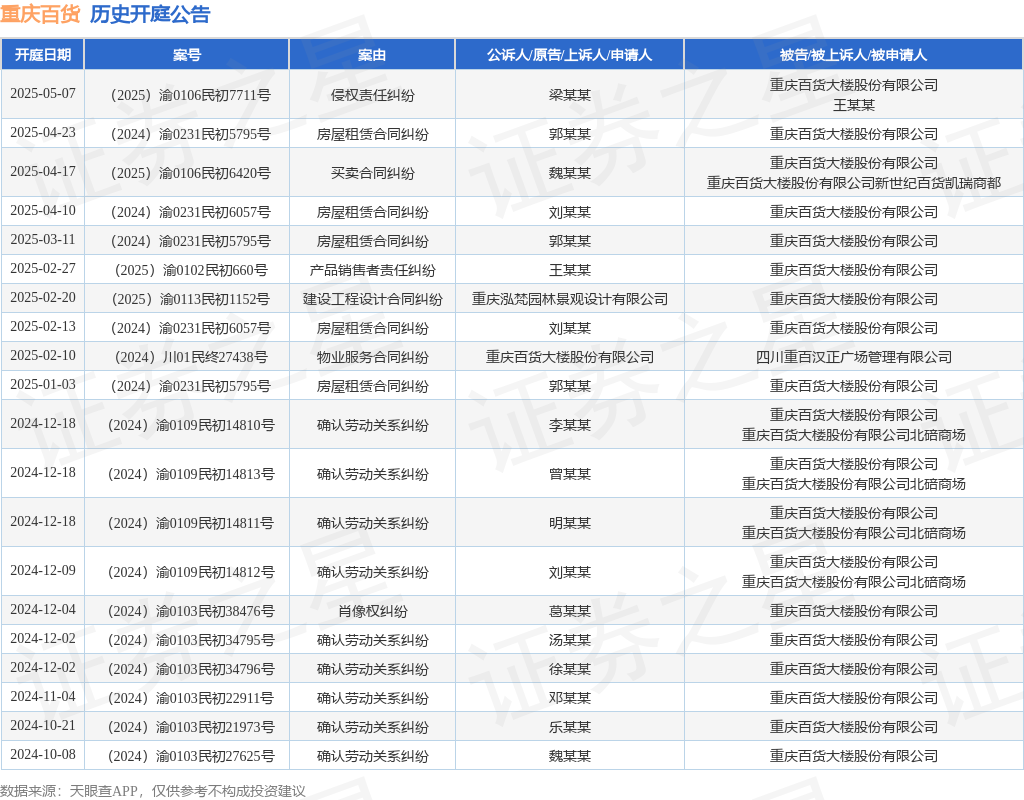This screenshot has width=1024, height=800.
Task: Select date cell 2025-04-23
Action: coord(42,133)
